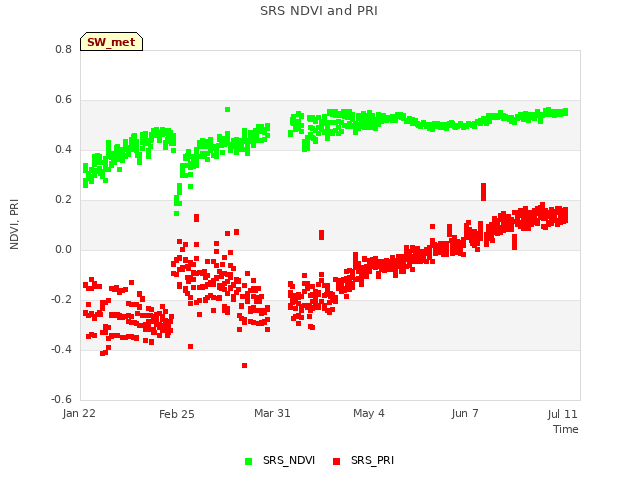Click the Jun 7 x-axis tick label

click(465, 413)
